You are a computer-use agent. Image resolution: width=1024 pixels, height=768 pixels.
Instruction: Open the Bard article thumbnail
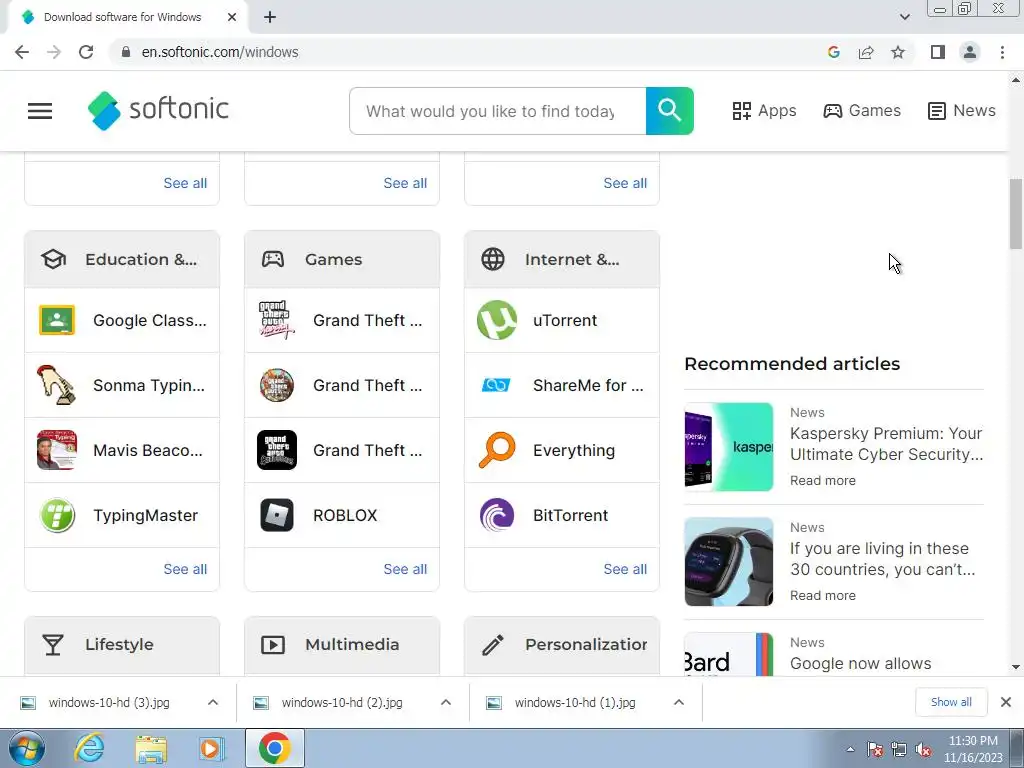[729, 654]
